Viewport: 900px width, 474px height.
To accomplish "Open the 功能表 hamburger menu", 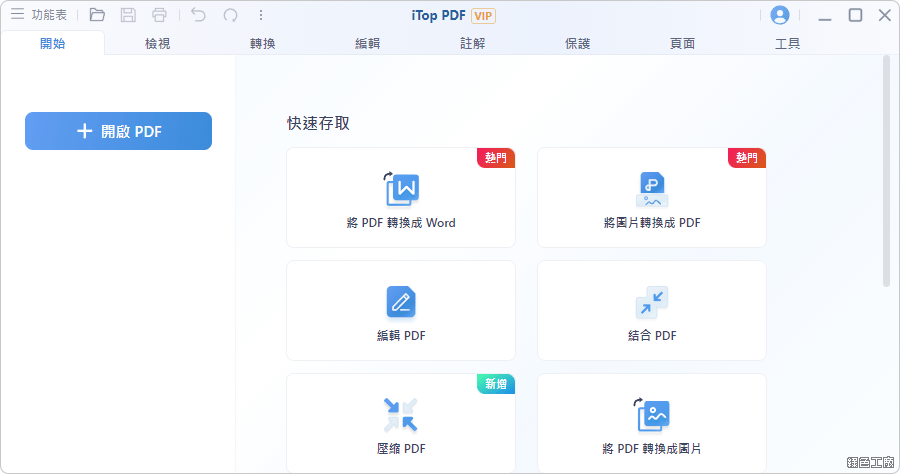I will [x=38, y=15].
